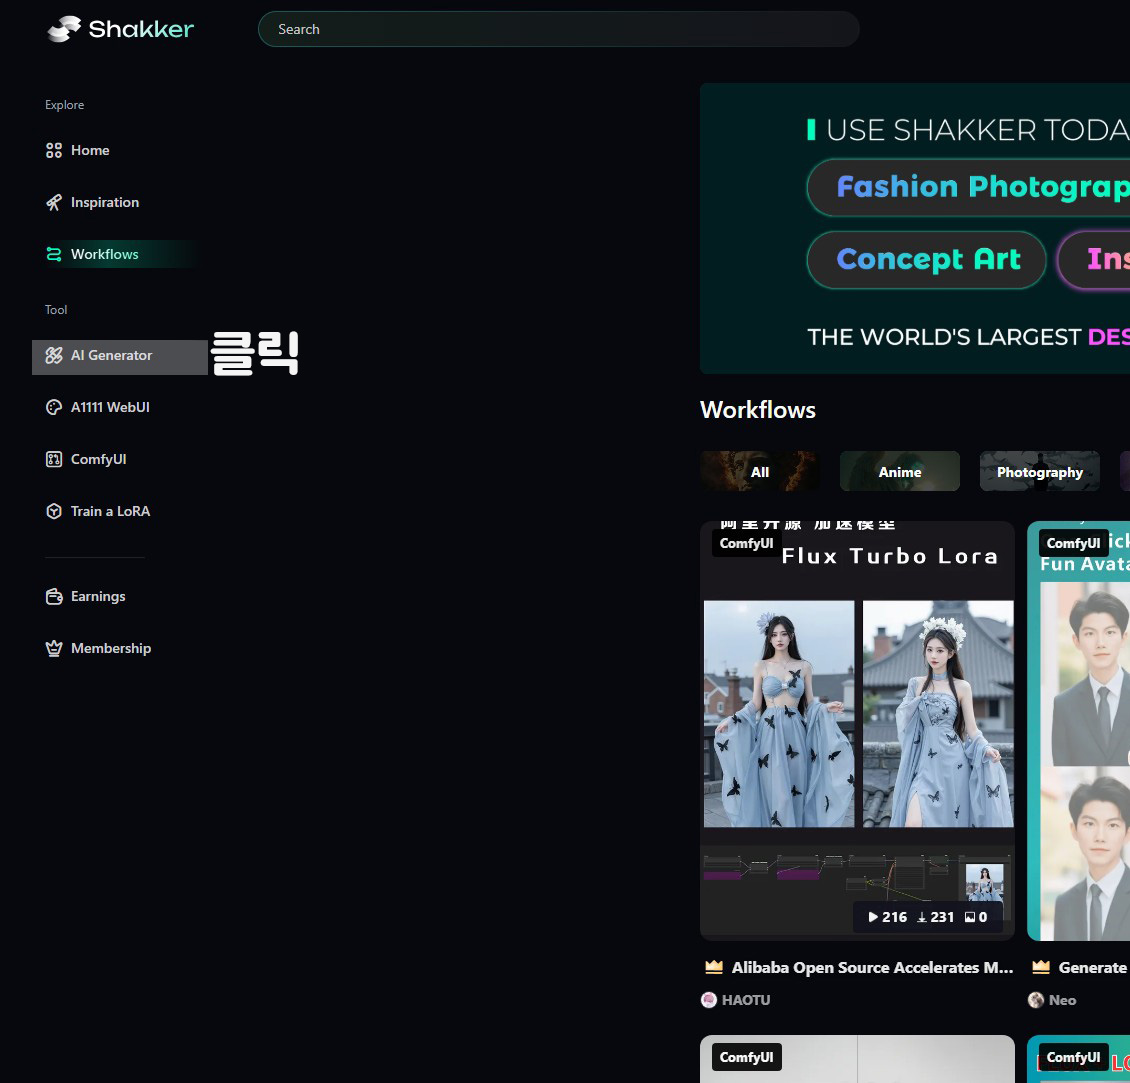Click the A1111 WebUI palette icon
The height and width of the screenshot is (1083, 1130).
(54, 407)
